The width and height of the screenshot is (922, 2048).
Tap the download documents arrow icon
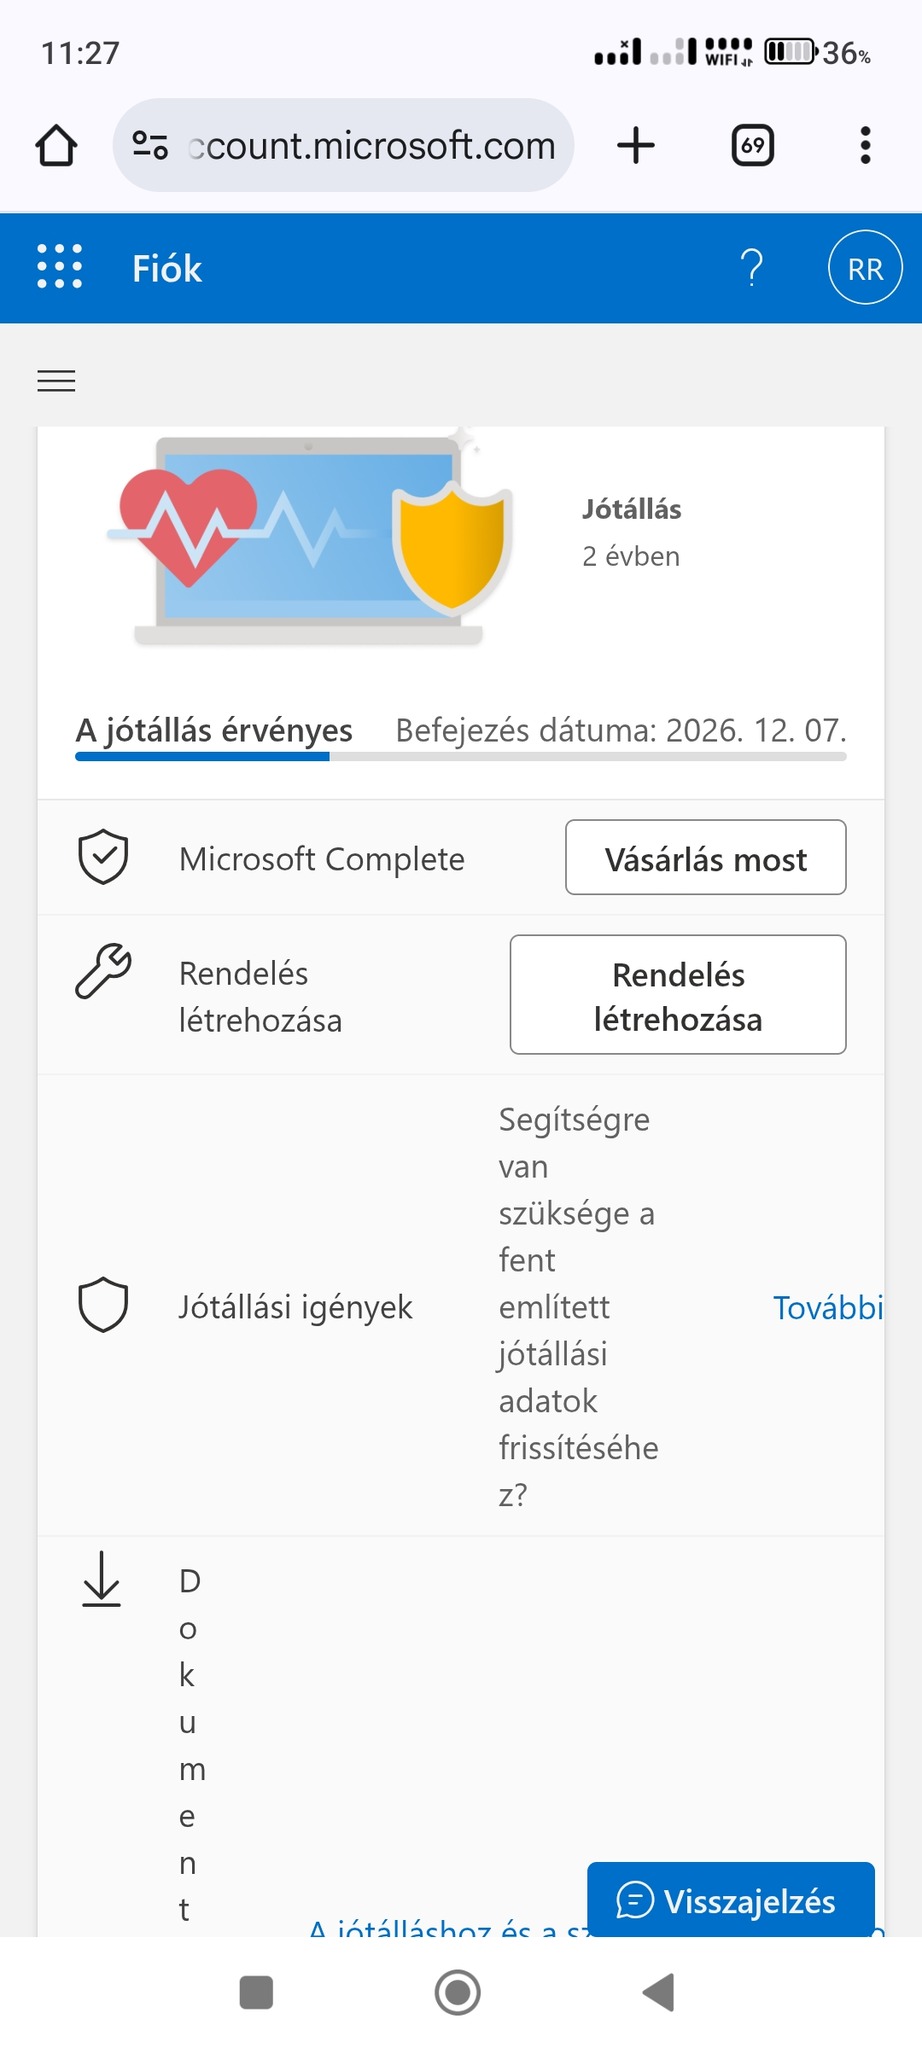[101, 1579]
